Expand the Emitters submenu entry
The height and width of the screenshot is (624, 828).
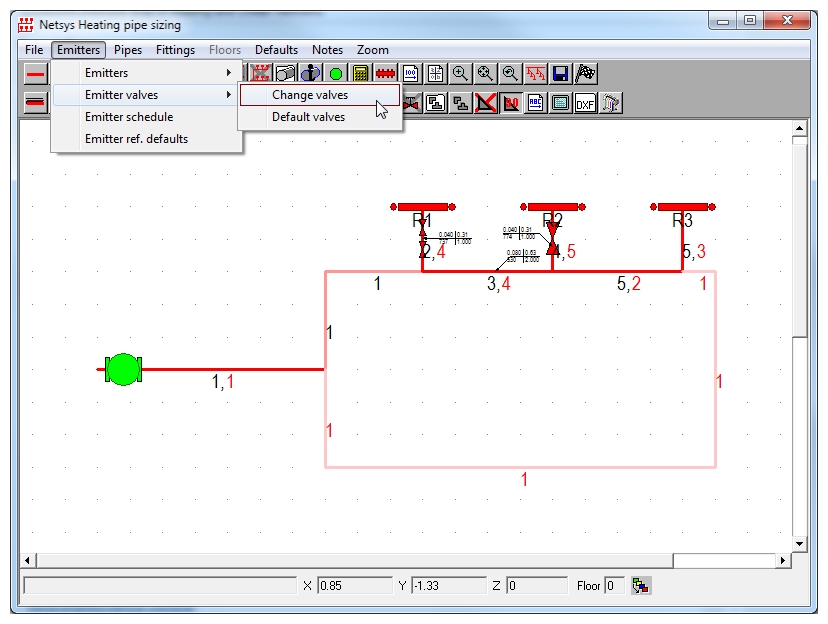(146, 73)
